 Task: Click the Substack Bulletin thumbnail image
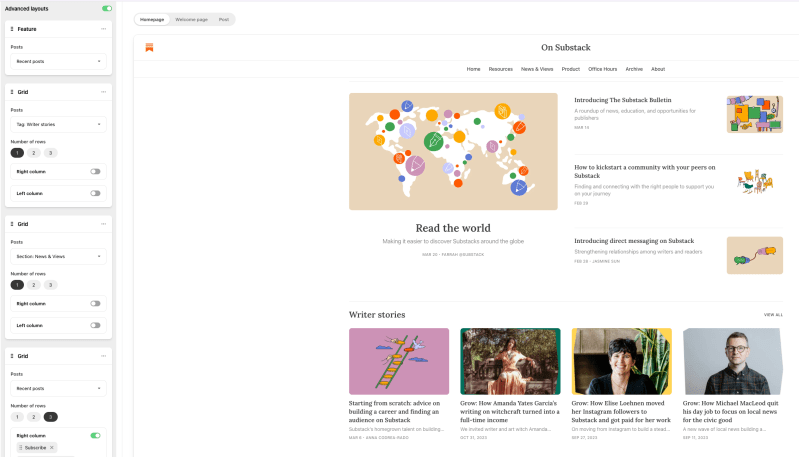tap(755, 114)
